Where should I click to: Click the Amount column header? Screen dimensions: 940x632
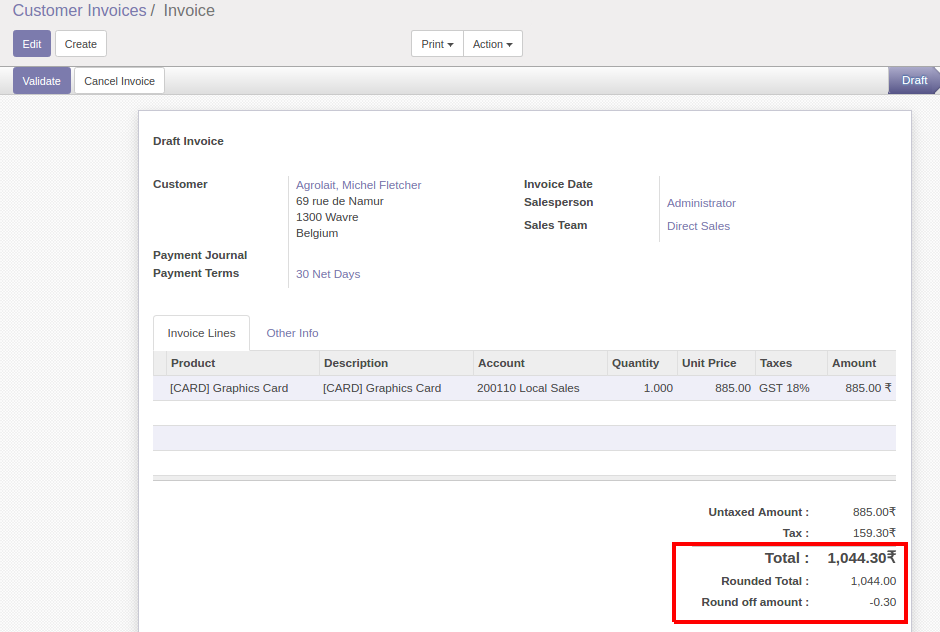(853, 363)
